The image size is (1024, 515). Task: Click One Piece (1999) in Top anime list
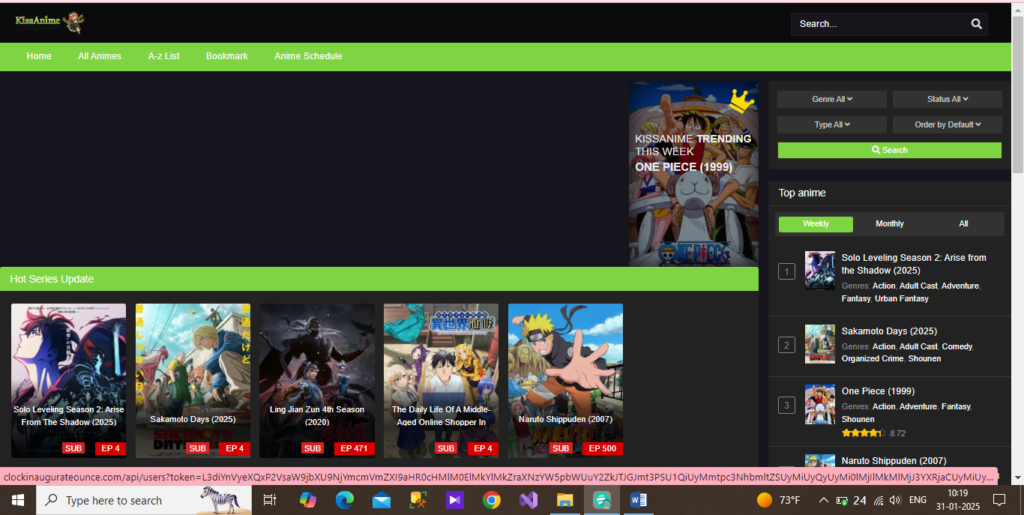(x=878, y=391)
